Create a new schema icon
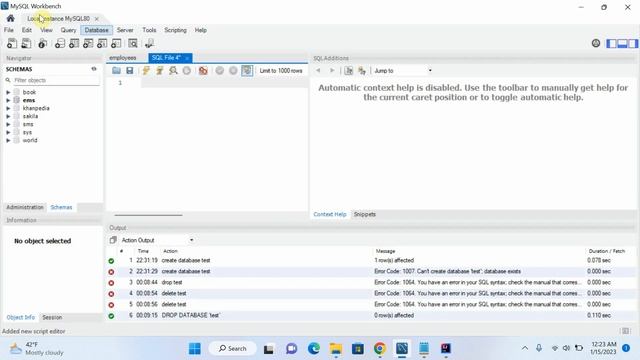Screen dimensions: 640x360 tap(60, 43)
